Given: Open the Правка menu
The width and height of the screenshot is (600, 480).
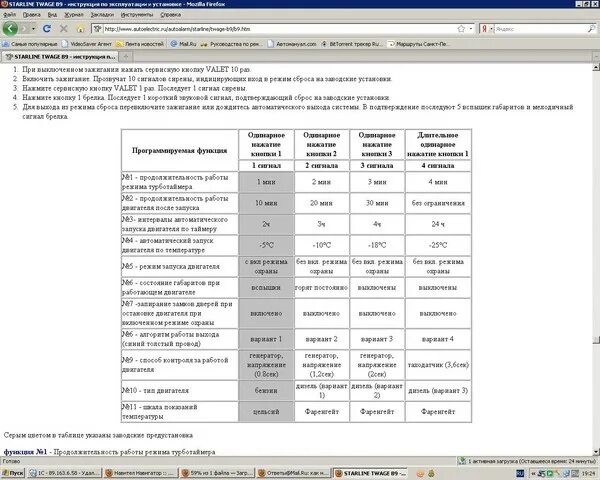Looking at the screenshot, I should point(31,15).
